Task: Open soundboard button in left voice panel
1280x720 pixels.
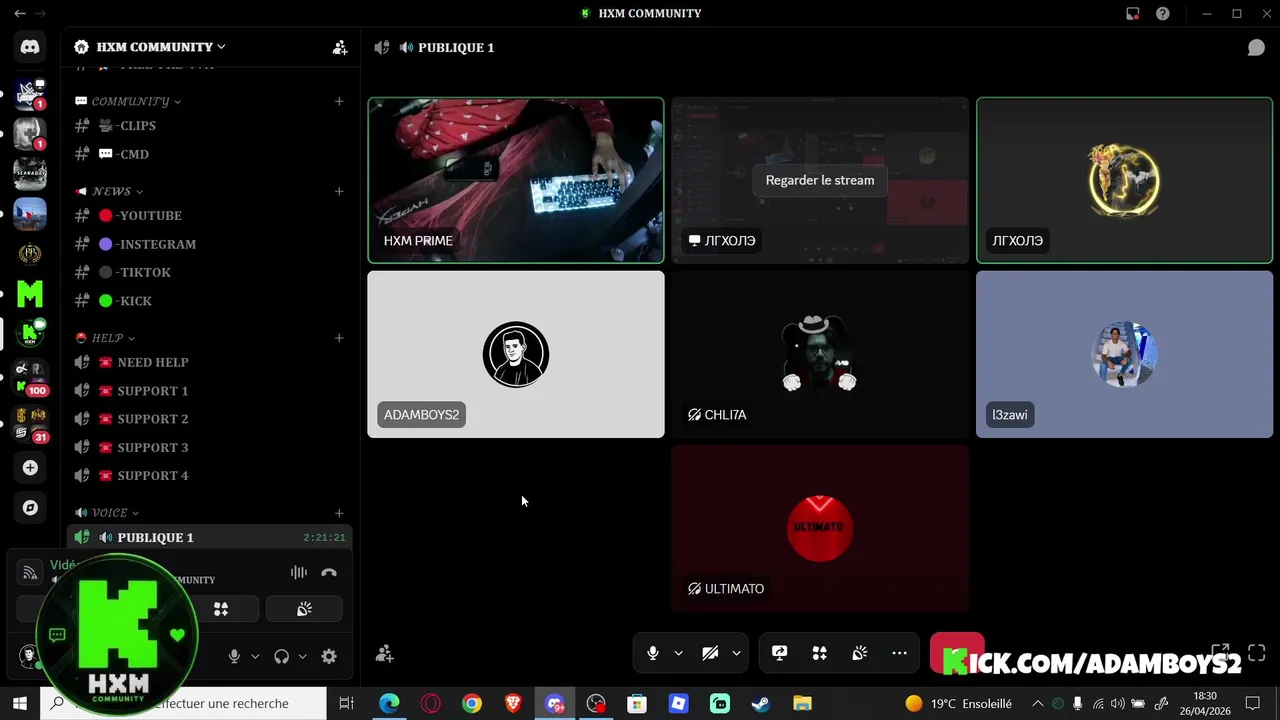Action: 304,609
